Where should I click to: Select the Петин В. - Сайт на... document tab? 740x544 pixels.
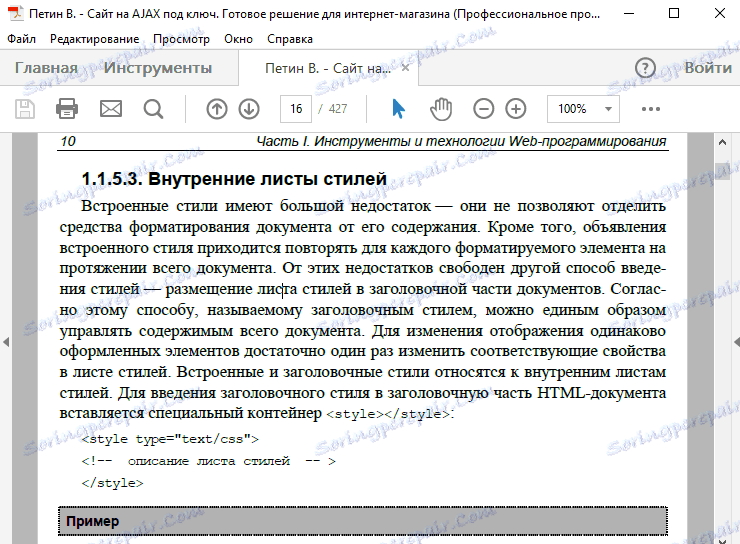click(328, 68)
